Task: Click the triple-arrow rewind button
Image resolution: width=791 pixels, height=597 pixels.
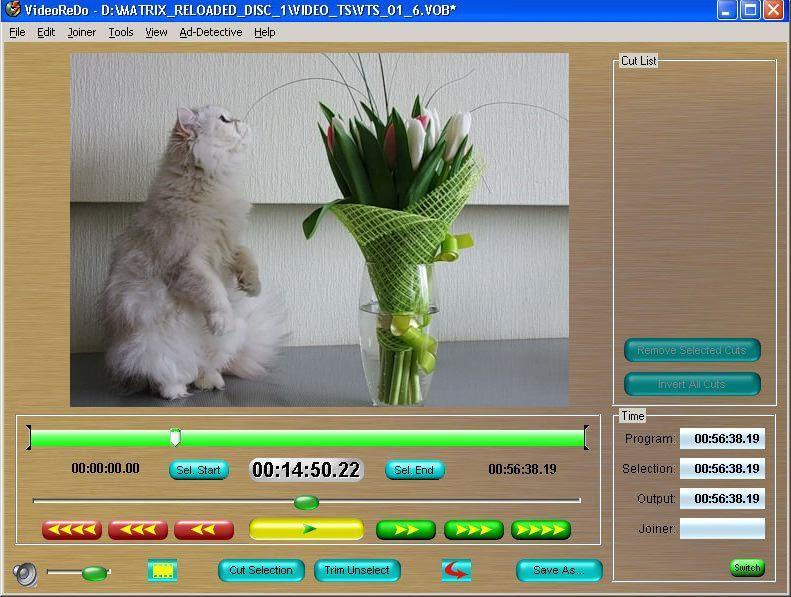Action: (x=138, y=530)
